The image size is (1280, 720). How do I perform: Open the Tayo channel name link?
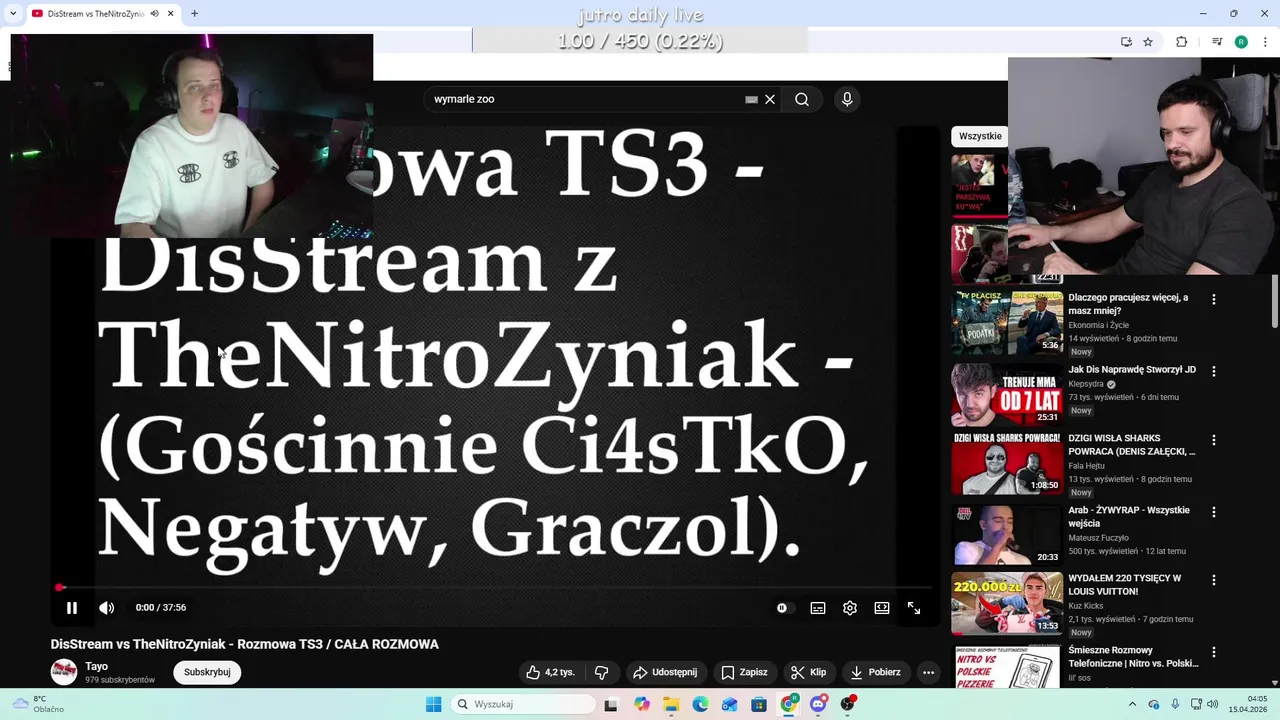(96, 666)
